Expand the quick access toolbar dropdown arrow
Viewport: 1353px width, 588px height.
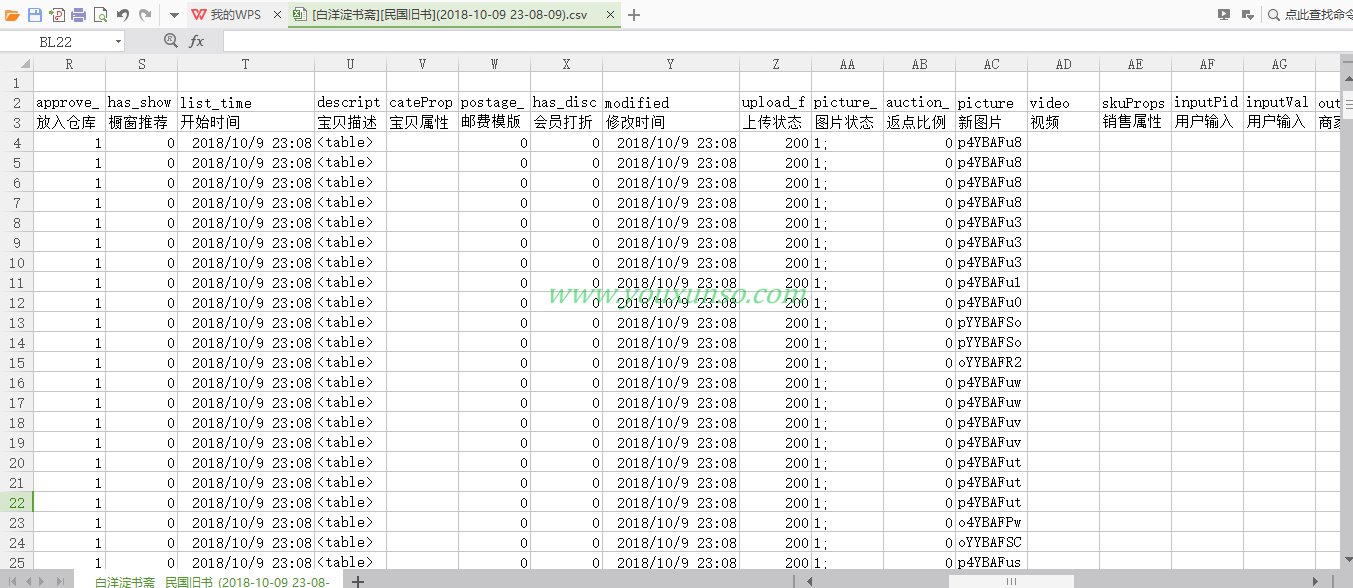[x=174, y=15]
